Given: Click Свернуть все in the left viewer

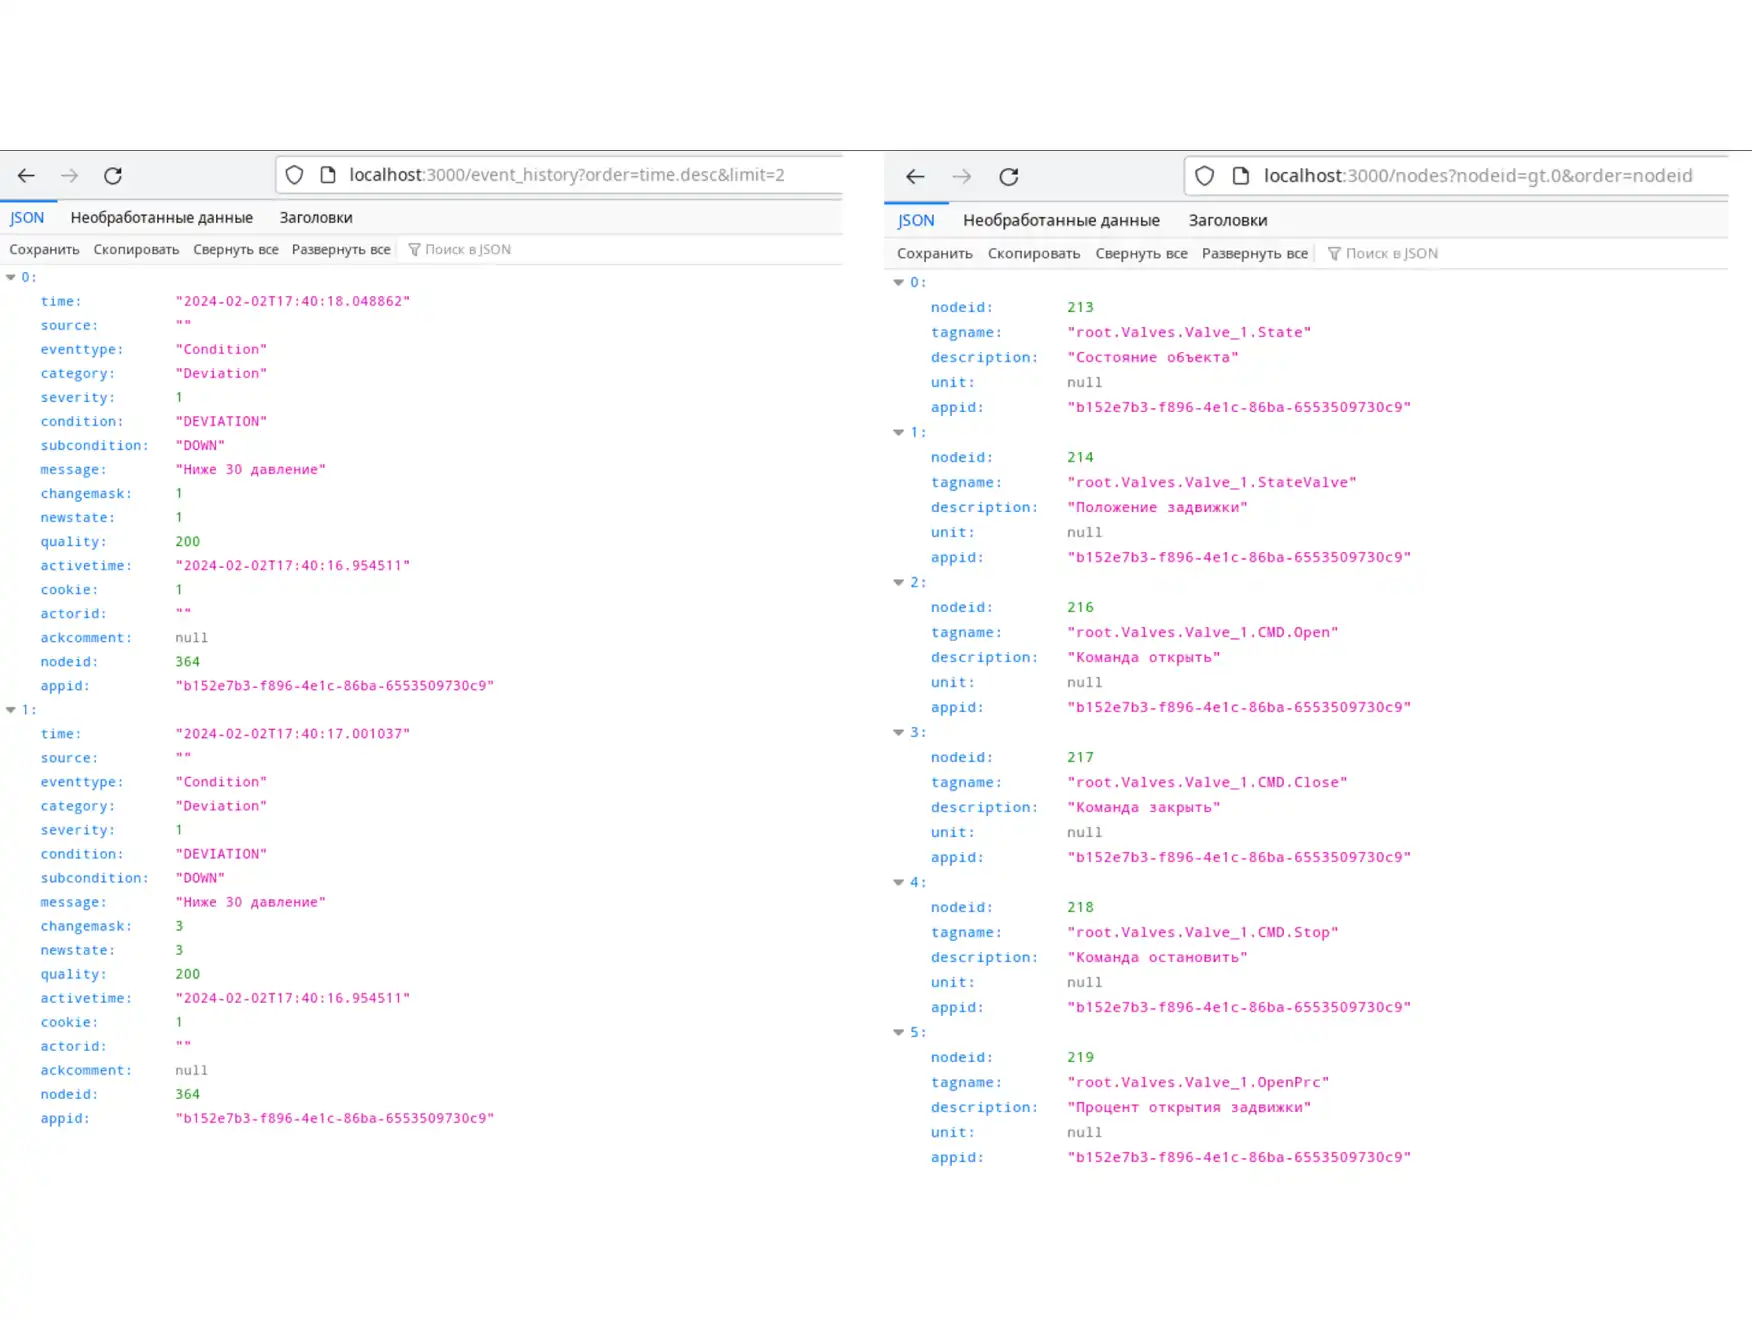Looking at the screenshot, I should [x=235, y=250].
